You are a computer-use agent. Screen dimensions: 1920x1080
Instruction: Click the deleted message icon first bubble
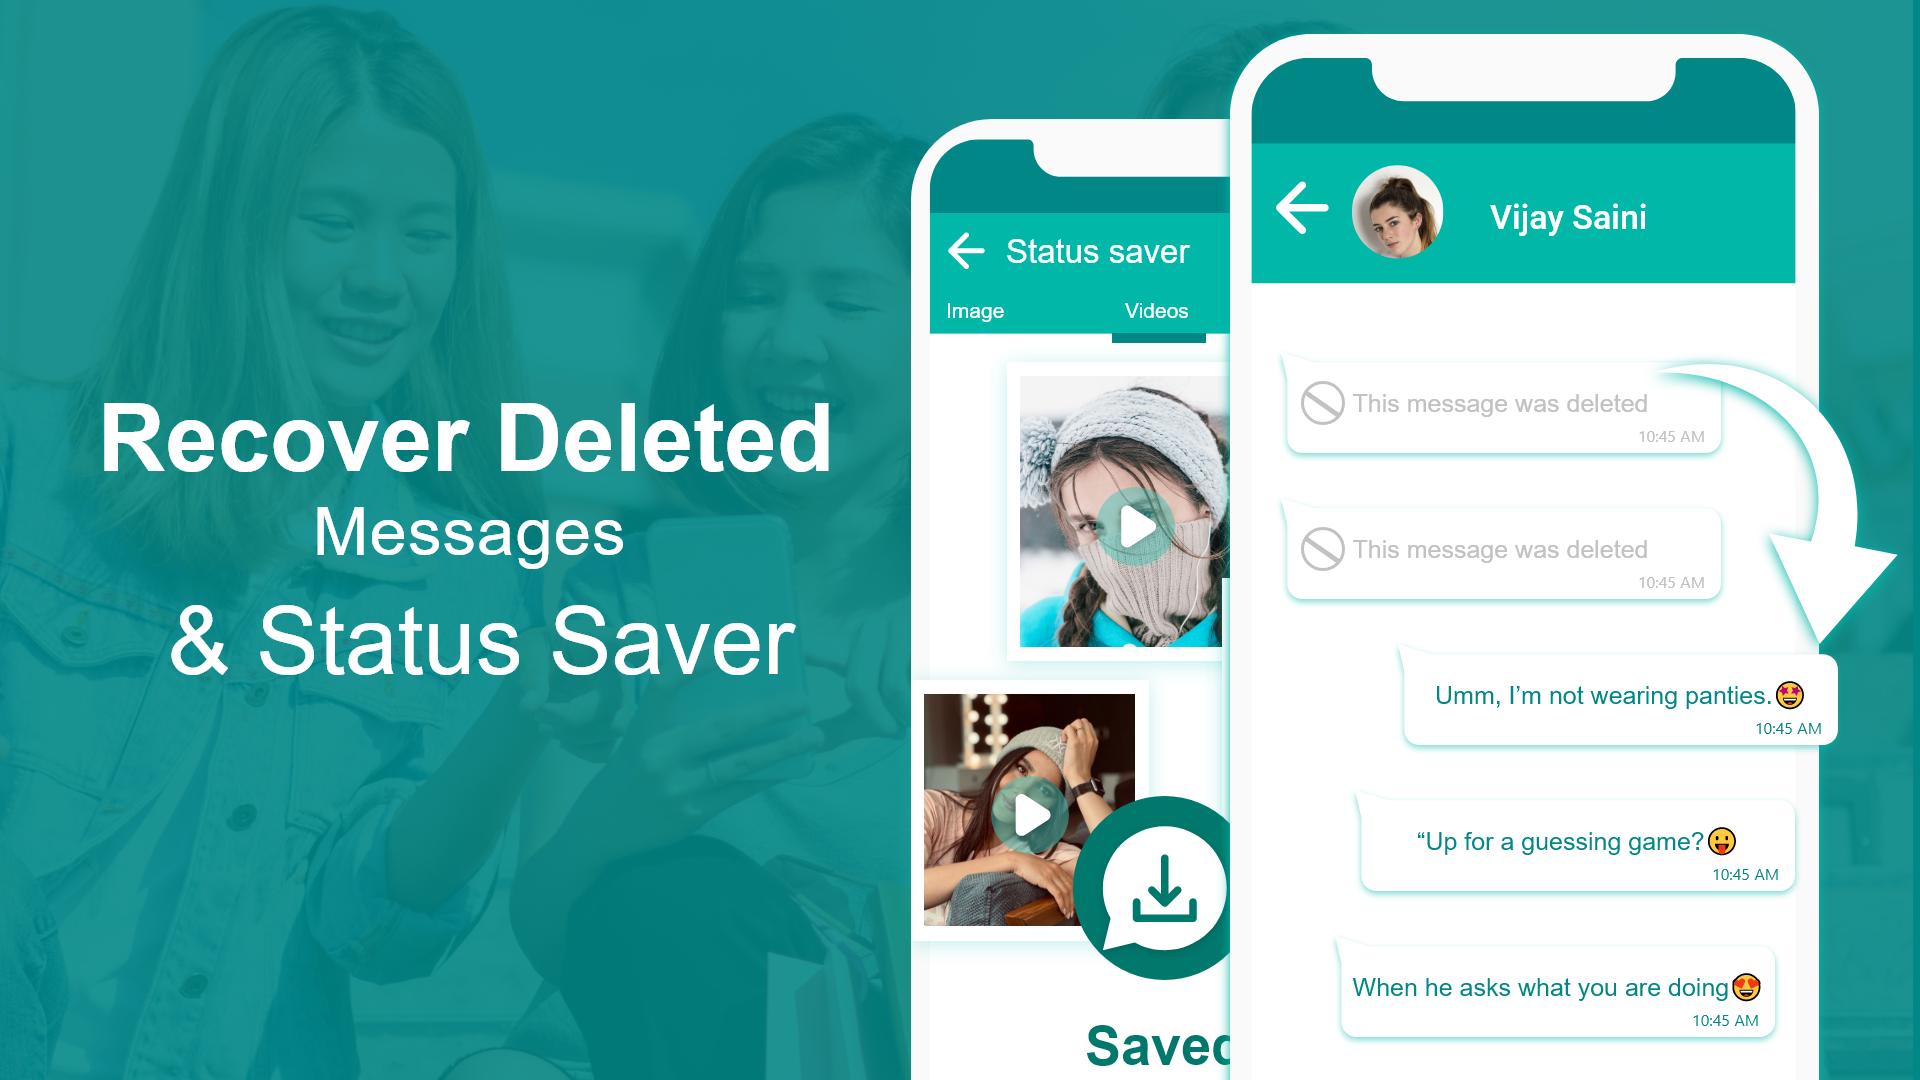tap(1323, 400)
